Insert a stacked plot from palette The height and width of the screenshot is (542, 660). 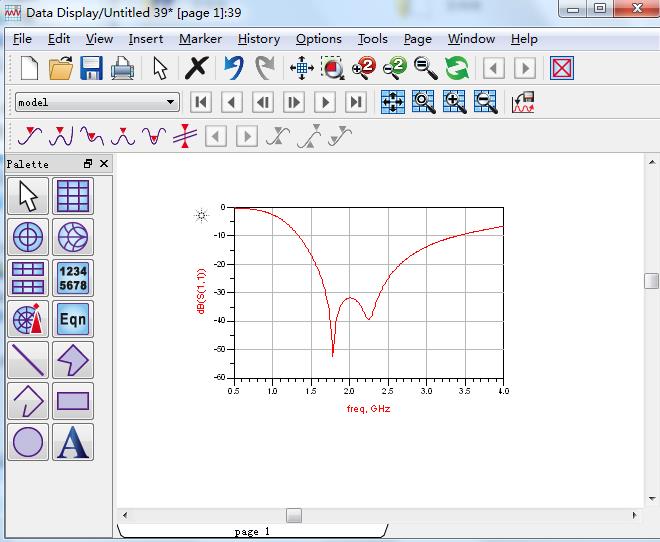28,278
